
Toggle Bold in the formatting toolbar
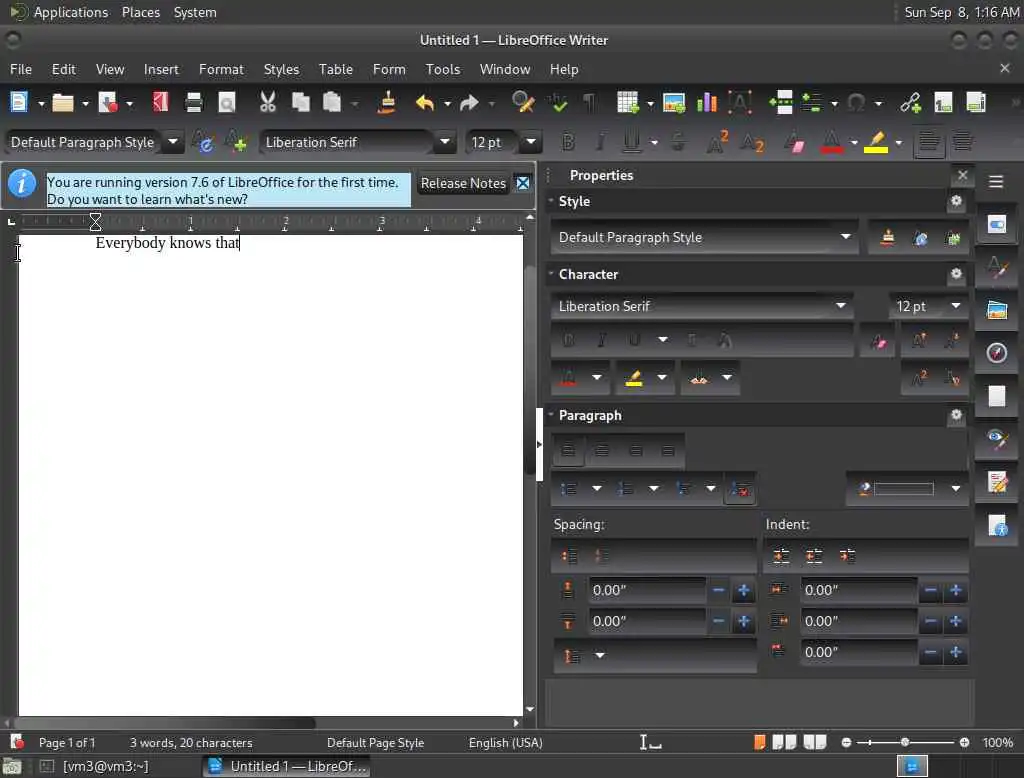[x=568, y=142]
